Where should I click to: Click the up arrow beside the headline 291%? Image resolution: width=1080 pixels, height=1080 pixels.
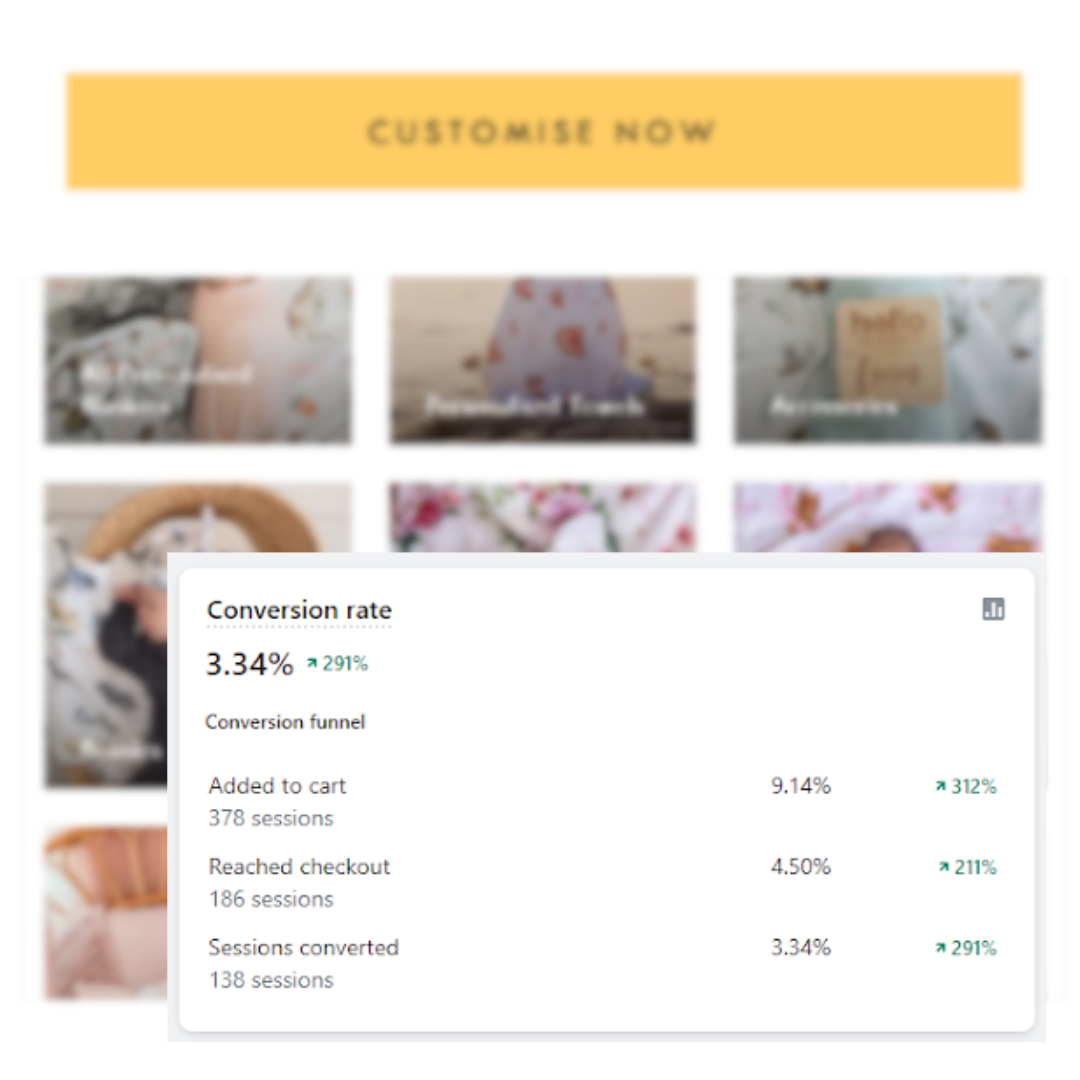coord(312,663)
